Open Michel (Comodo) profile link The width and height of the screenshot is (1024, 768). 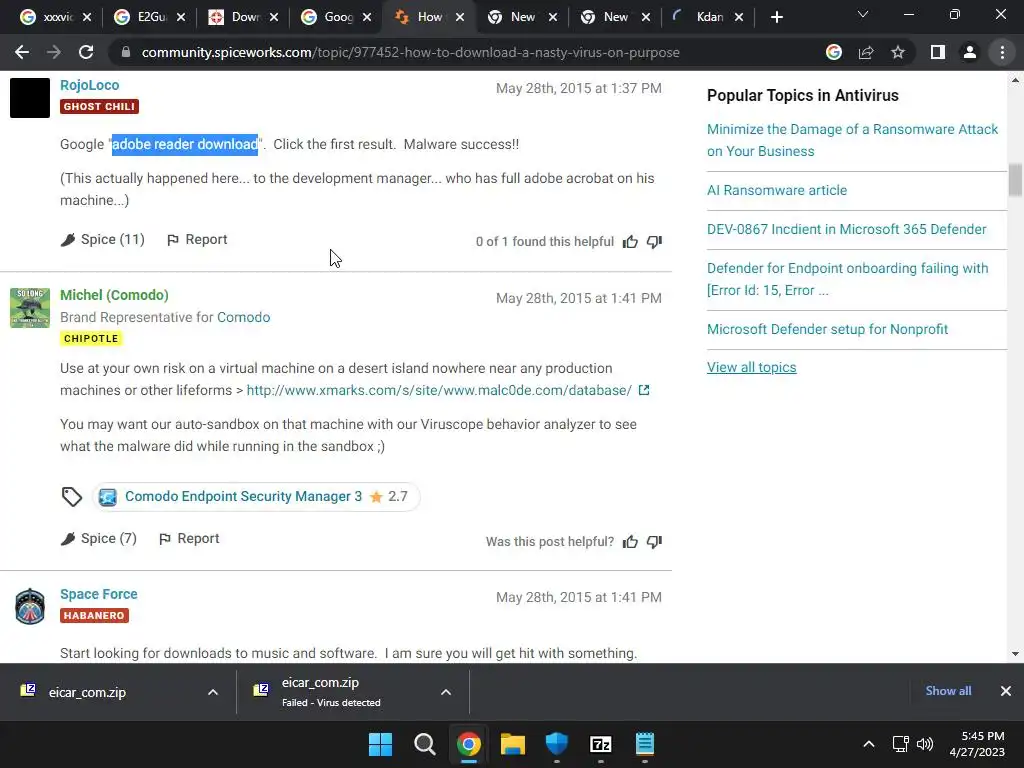coord(114,295)
